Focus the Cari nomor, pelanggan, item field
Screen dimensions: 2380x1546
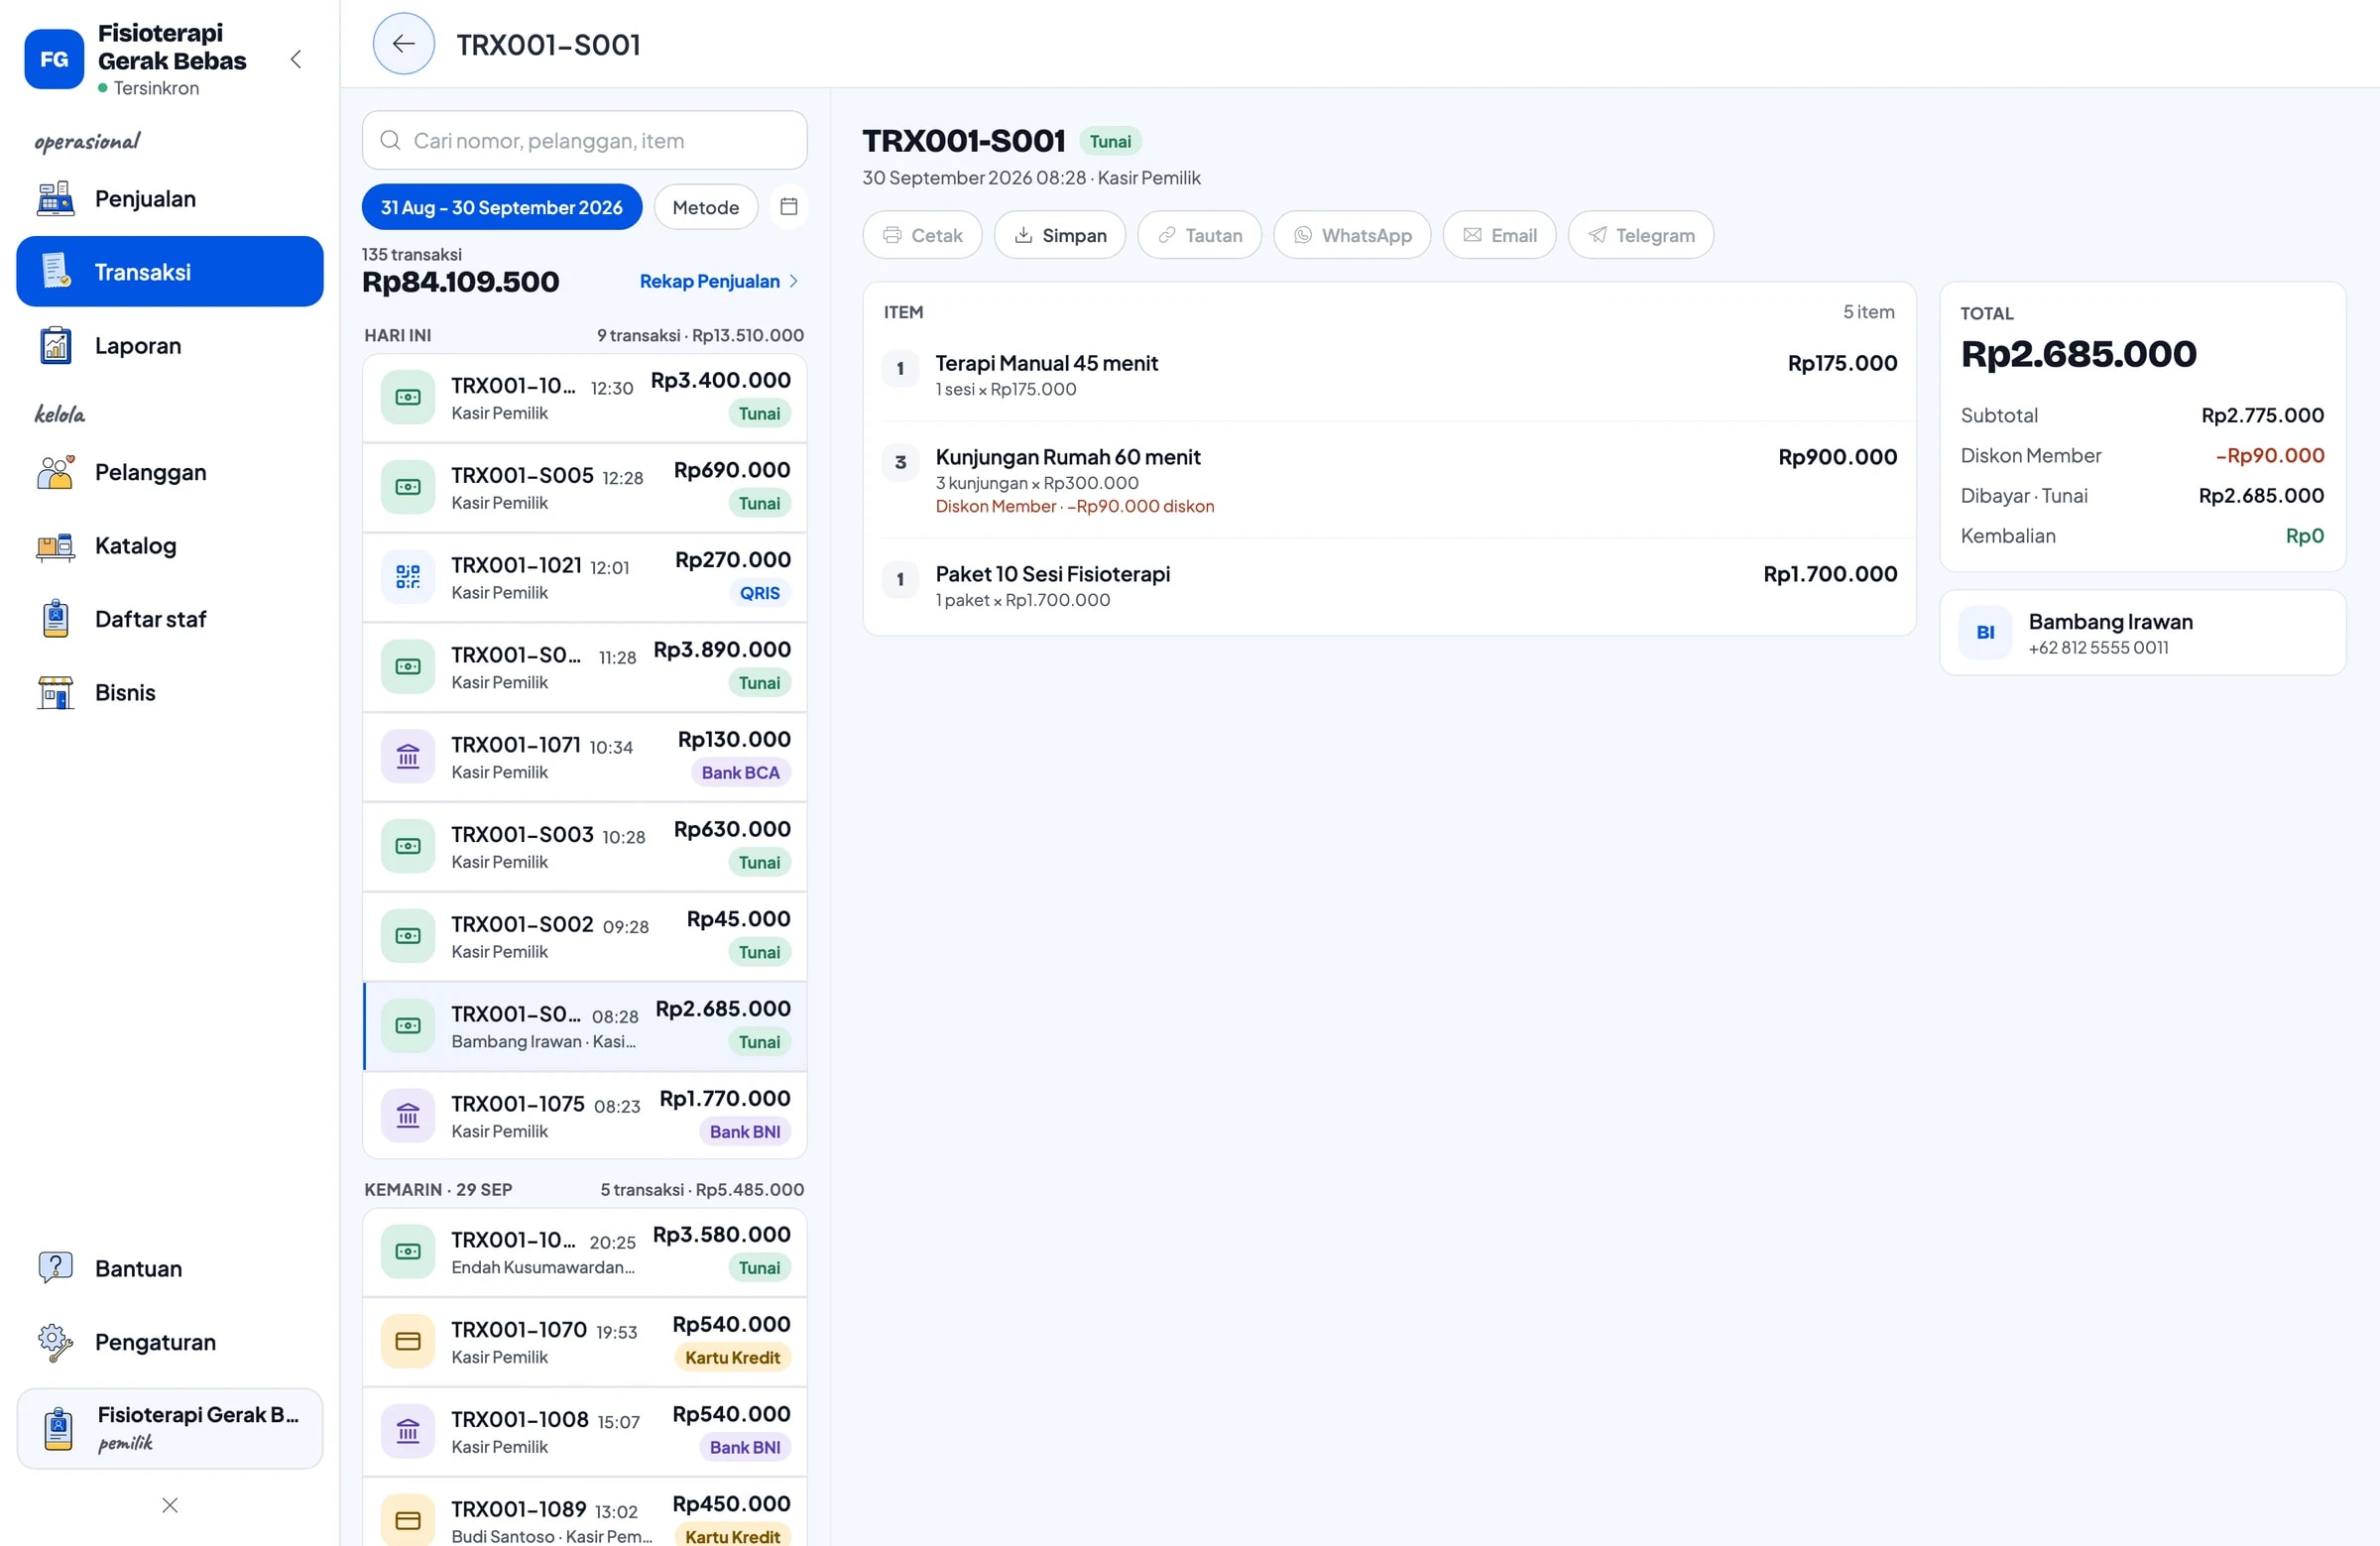point(584,140)
